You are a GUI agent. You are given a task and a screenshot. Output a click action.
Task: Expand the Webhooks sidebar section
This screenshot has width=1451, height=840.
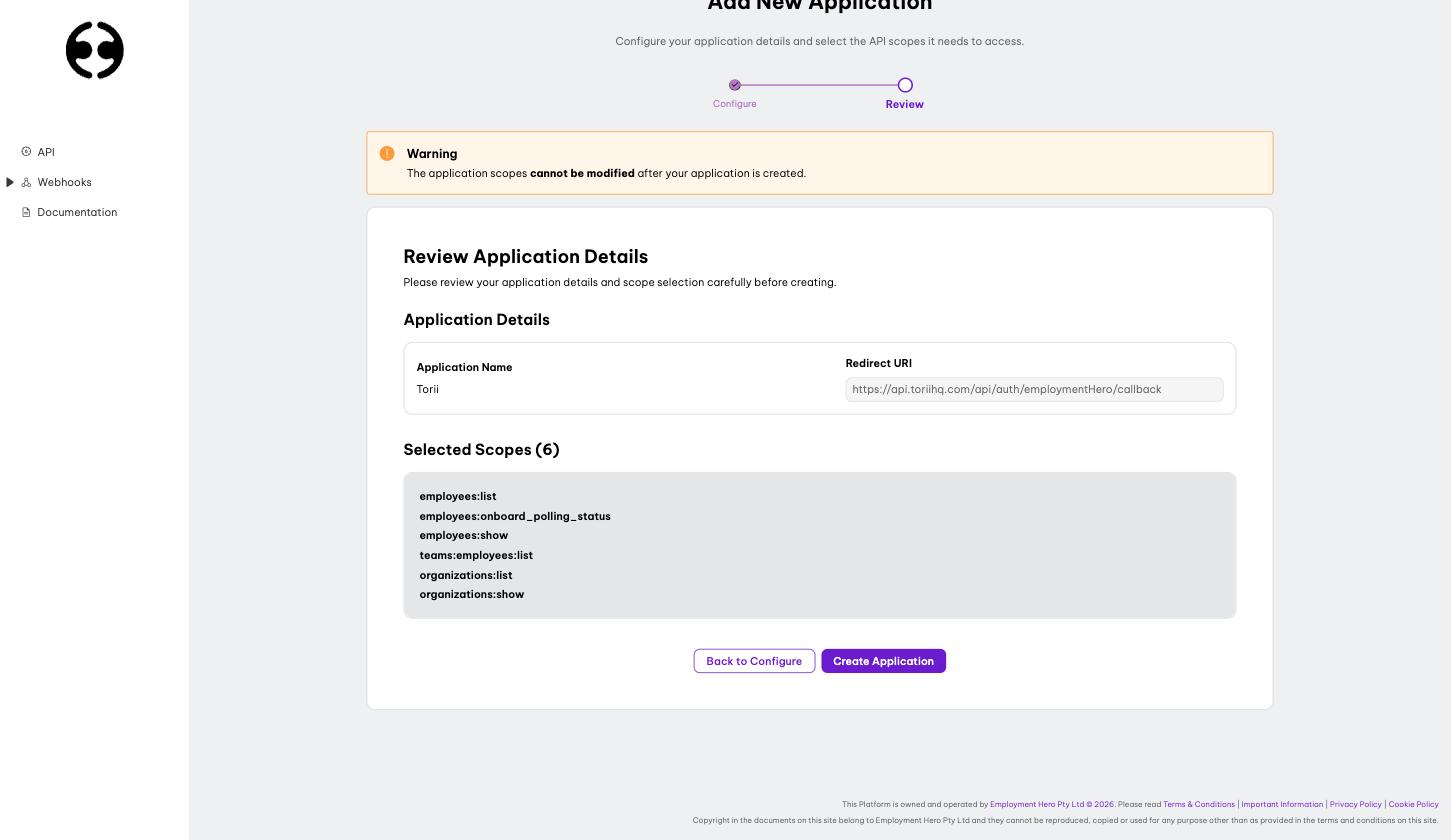pos(10,182)
